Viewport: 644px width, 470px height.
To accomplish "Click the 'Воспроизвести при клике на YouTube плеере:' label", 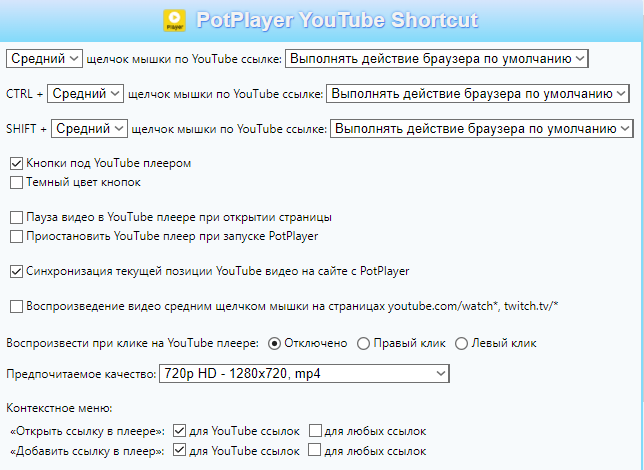I will point(133,343).
